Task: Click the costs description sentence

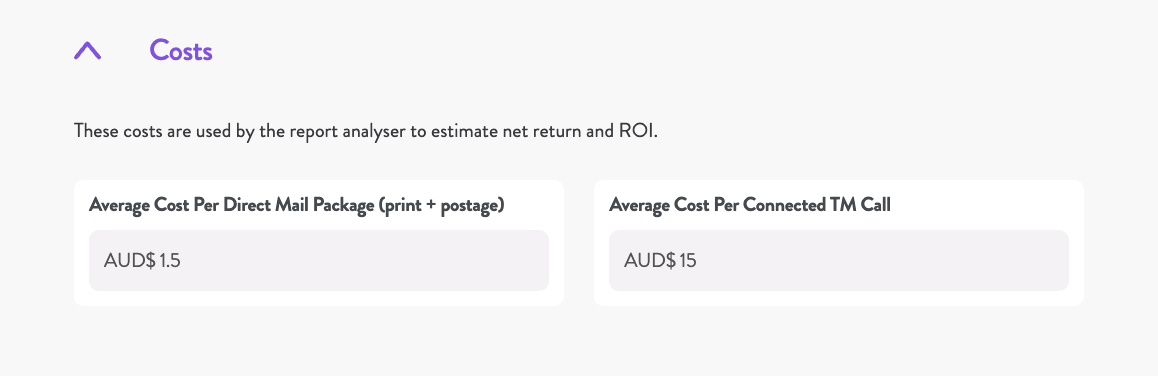Action: 366,132
